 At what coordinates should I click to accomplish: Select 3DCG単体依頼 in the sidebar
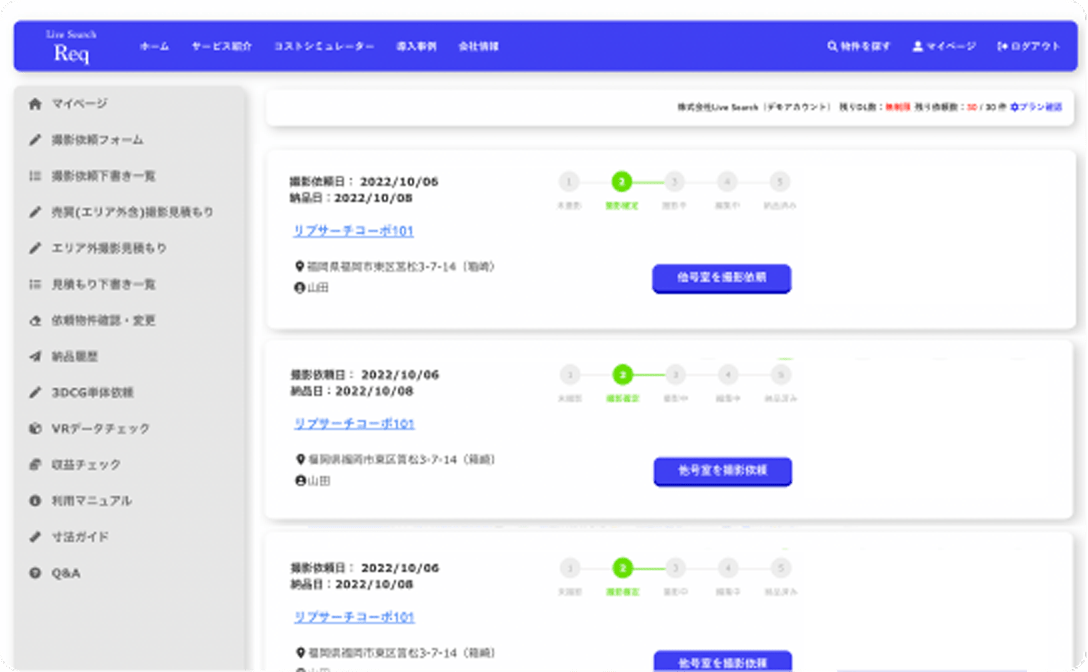[92, 393]
